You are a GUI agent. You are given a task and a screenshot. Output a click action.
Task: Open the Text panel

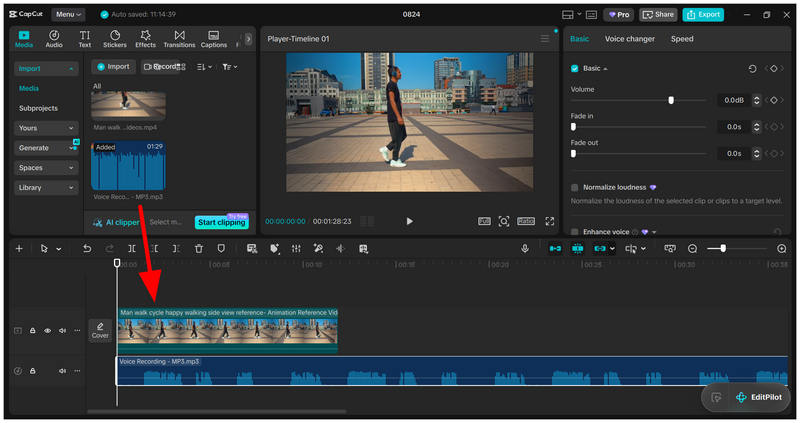tap(85, 39)
